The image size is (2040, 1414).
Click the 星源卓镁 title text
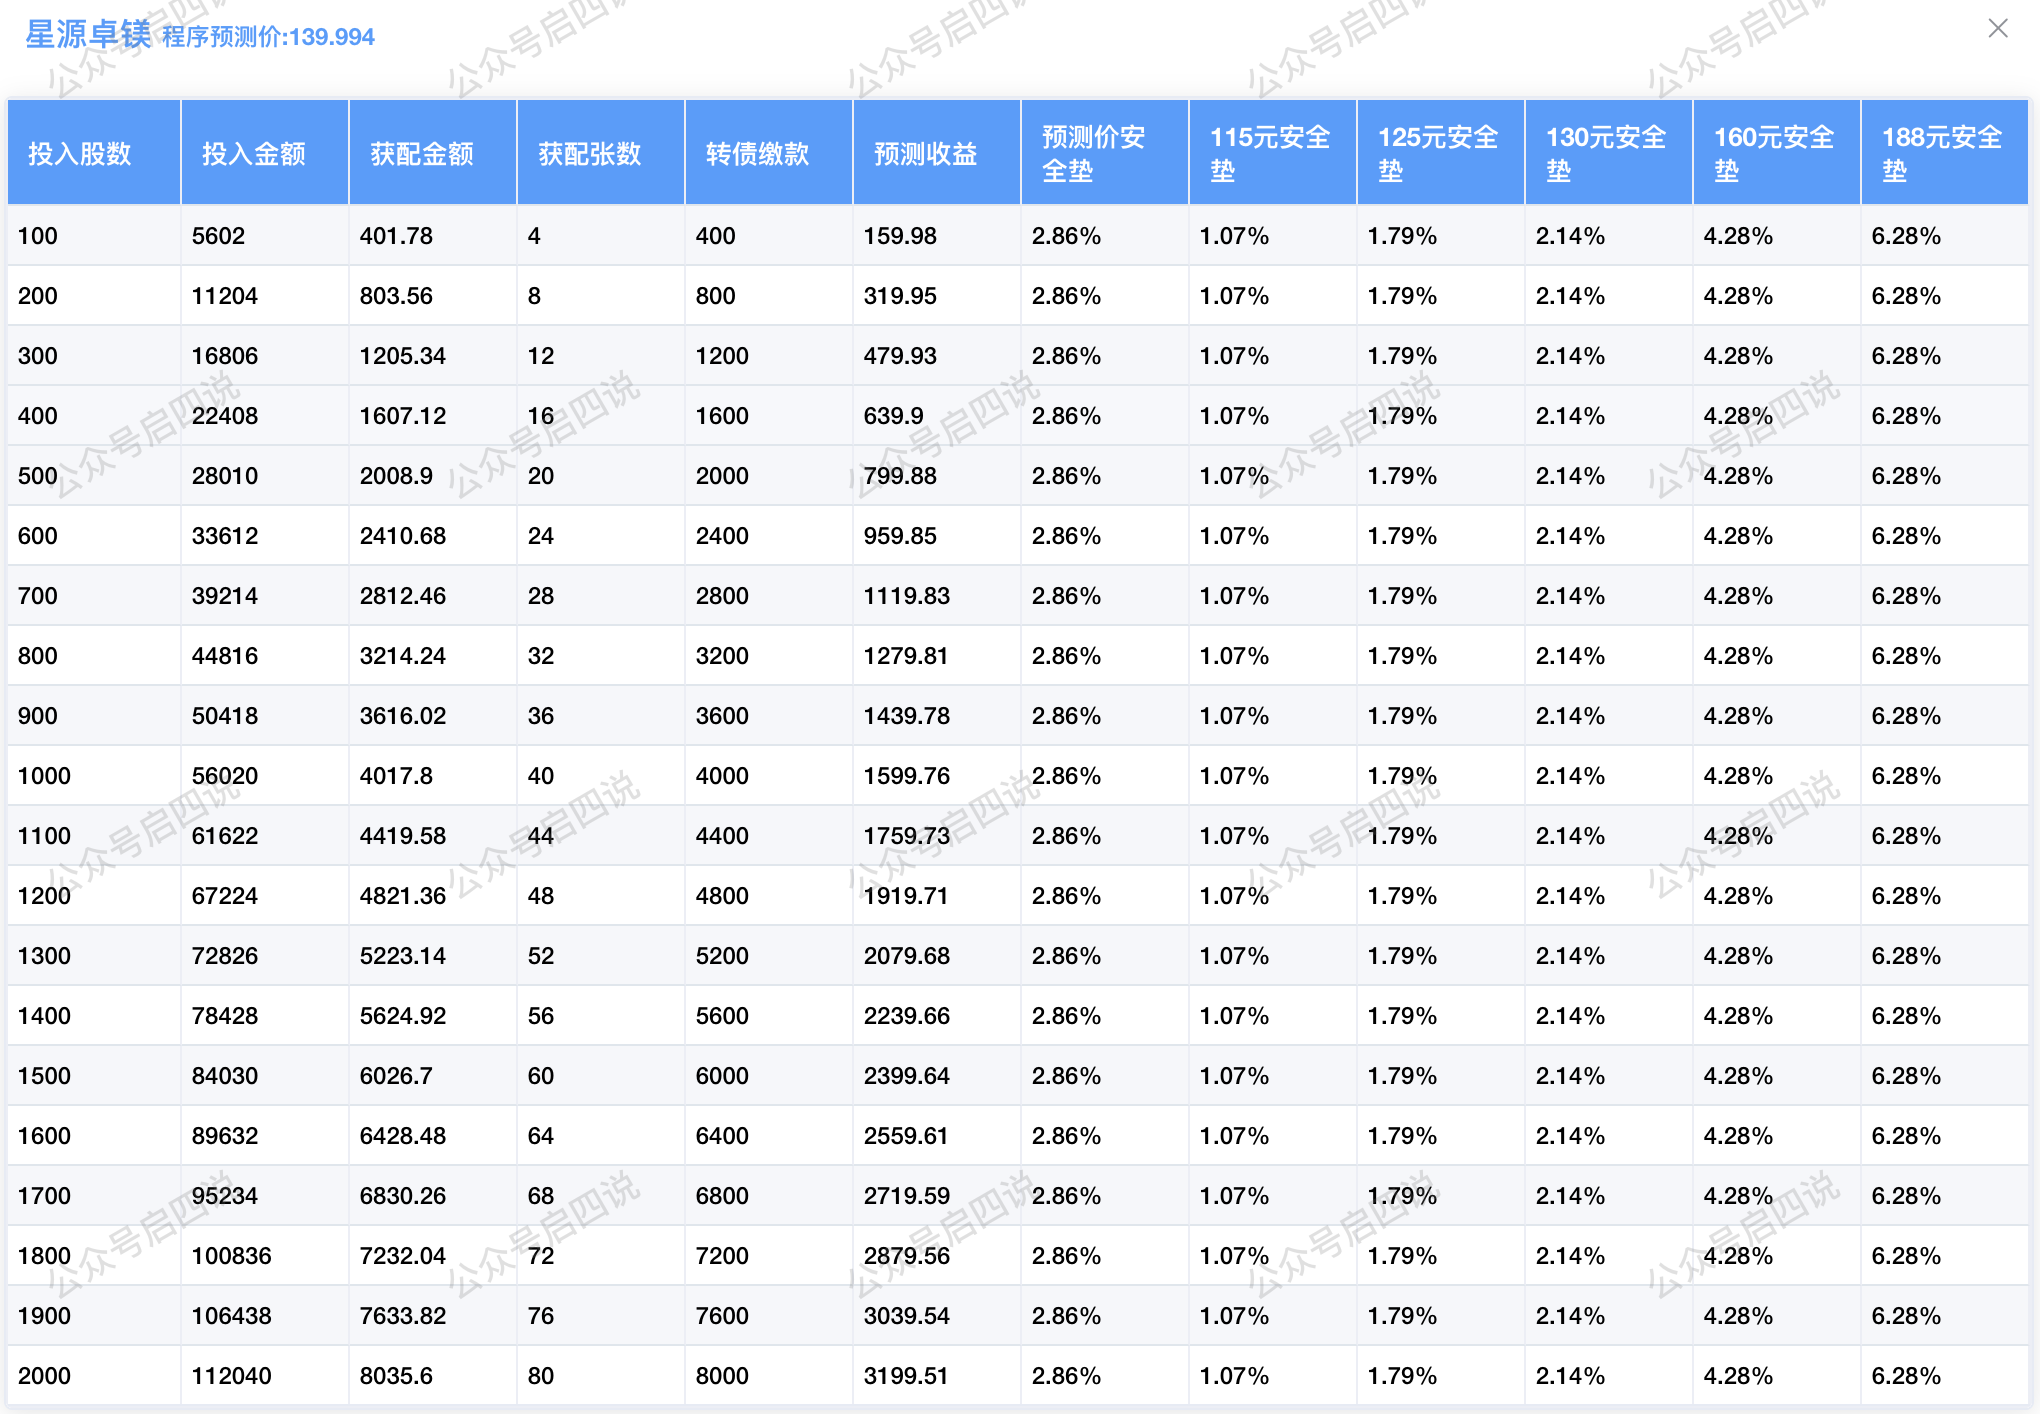point(88,35)
